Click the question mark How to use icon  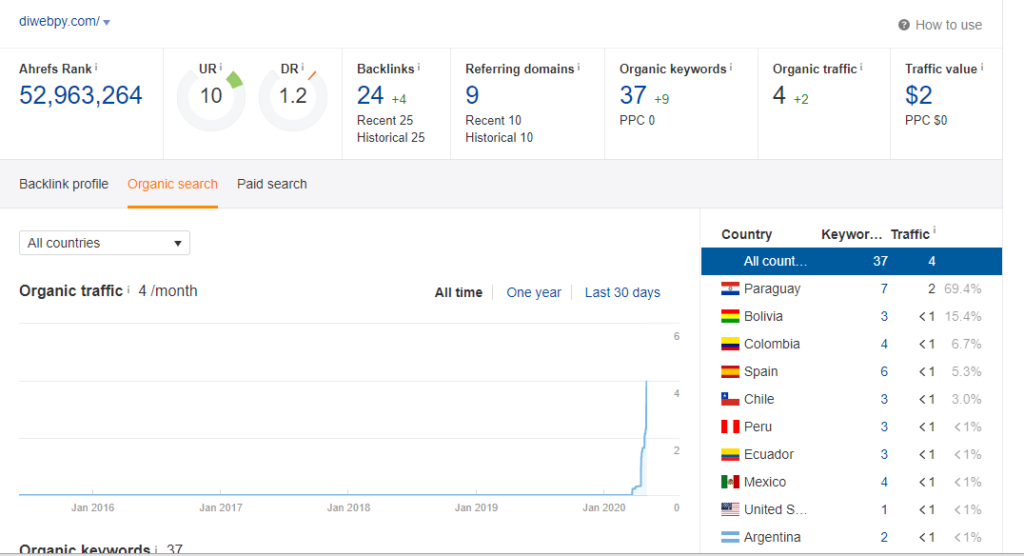point(904,25)
